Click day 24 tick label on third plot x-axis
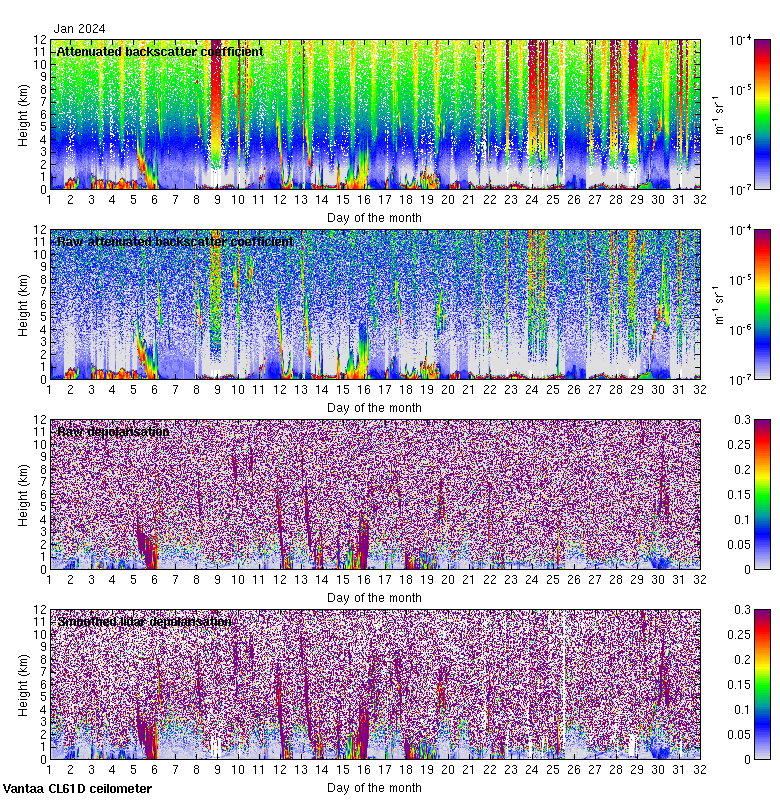The image size is (780, 800). pos(532,580)
